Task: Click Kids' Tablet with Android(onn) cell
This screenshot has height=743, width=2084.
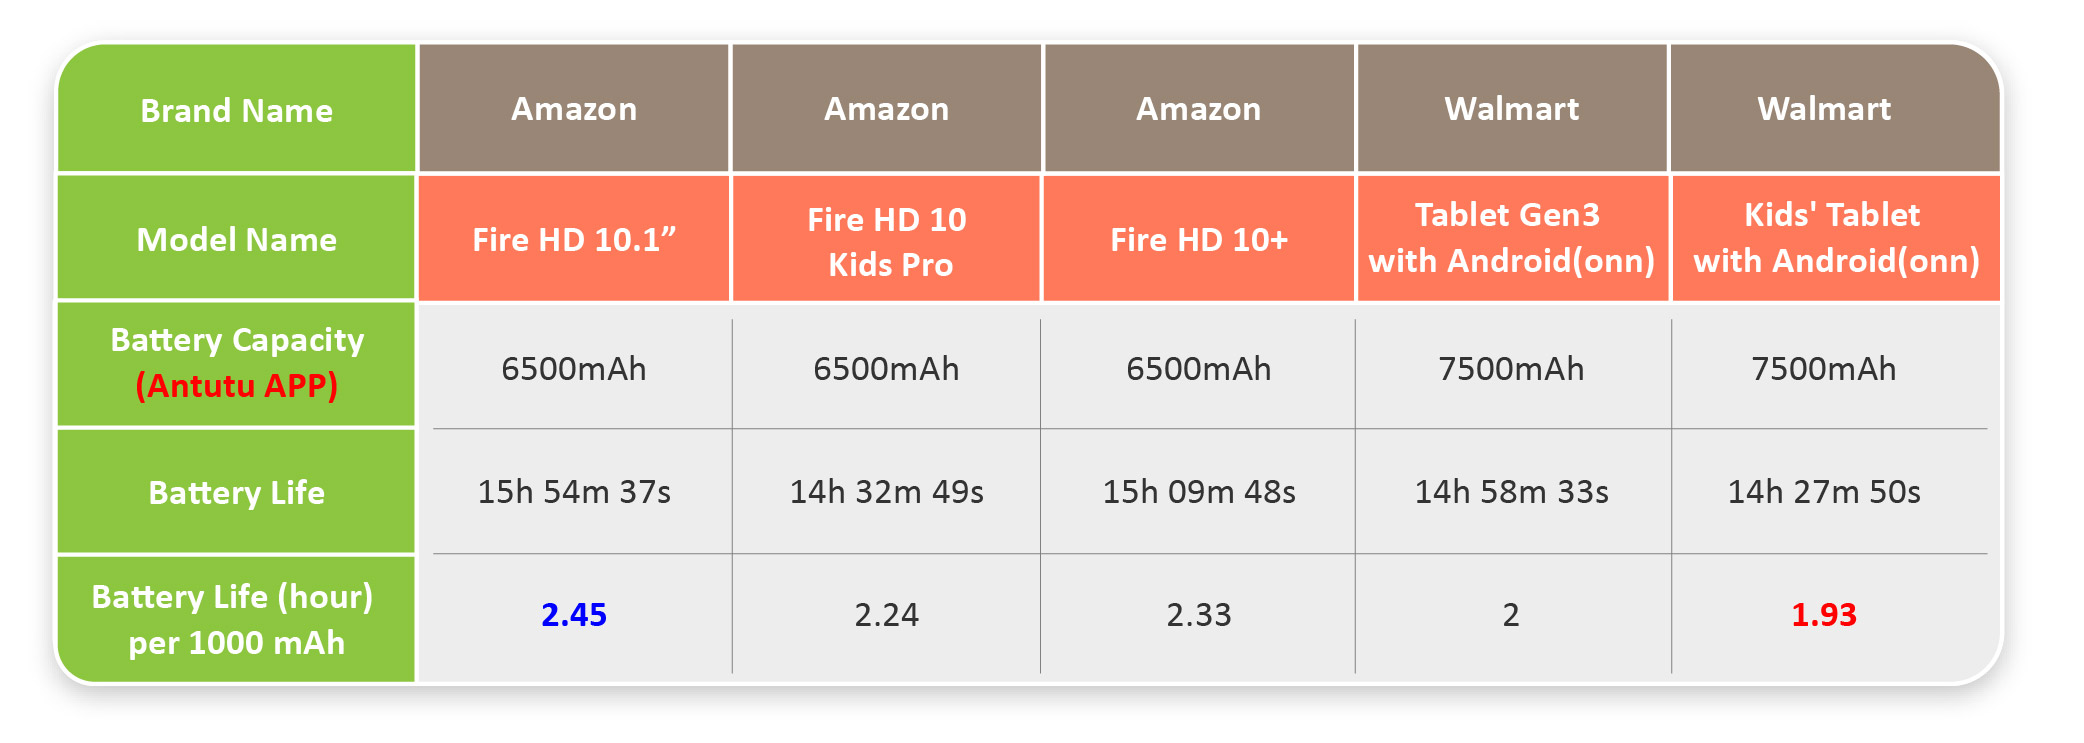Action: 1836,239
